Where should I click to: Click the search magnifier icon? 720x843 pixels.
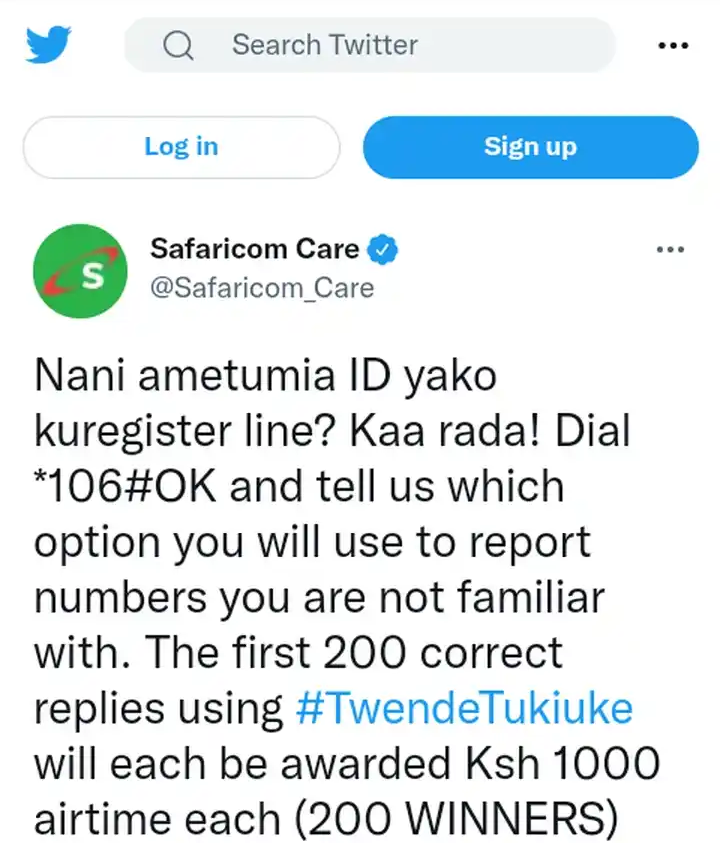pos(178,45)
